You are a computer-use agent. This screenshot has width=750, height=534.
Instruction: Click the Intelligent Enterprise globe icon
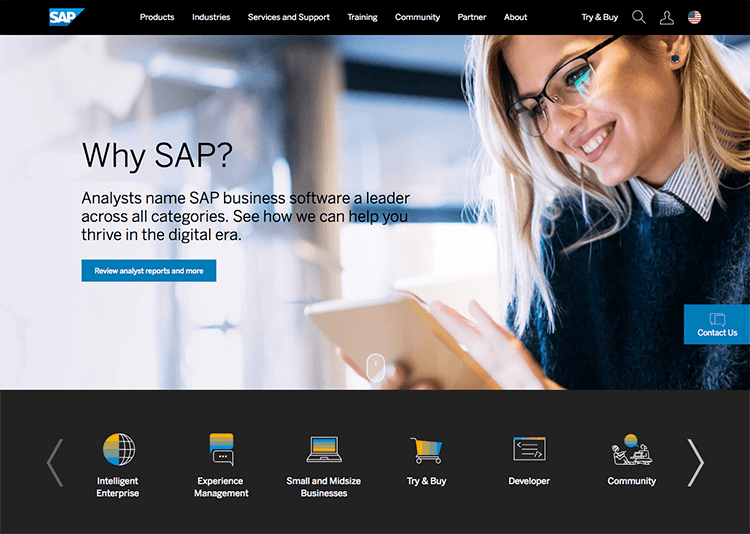(x=119, y=449)
